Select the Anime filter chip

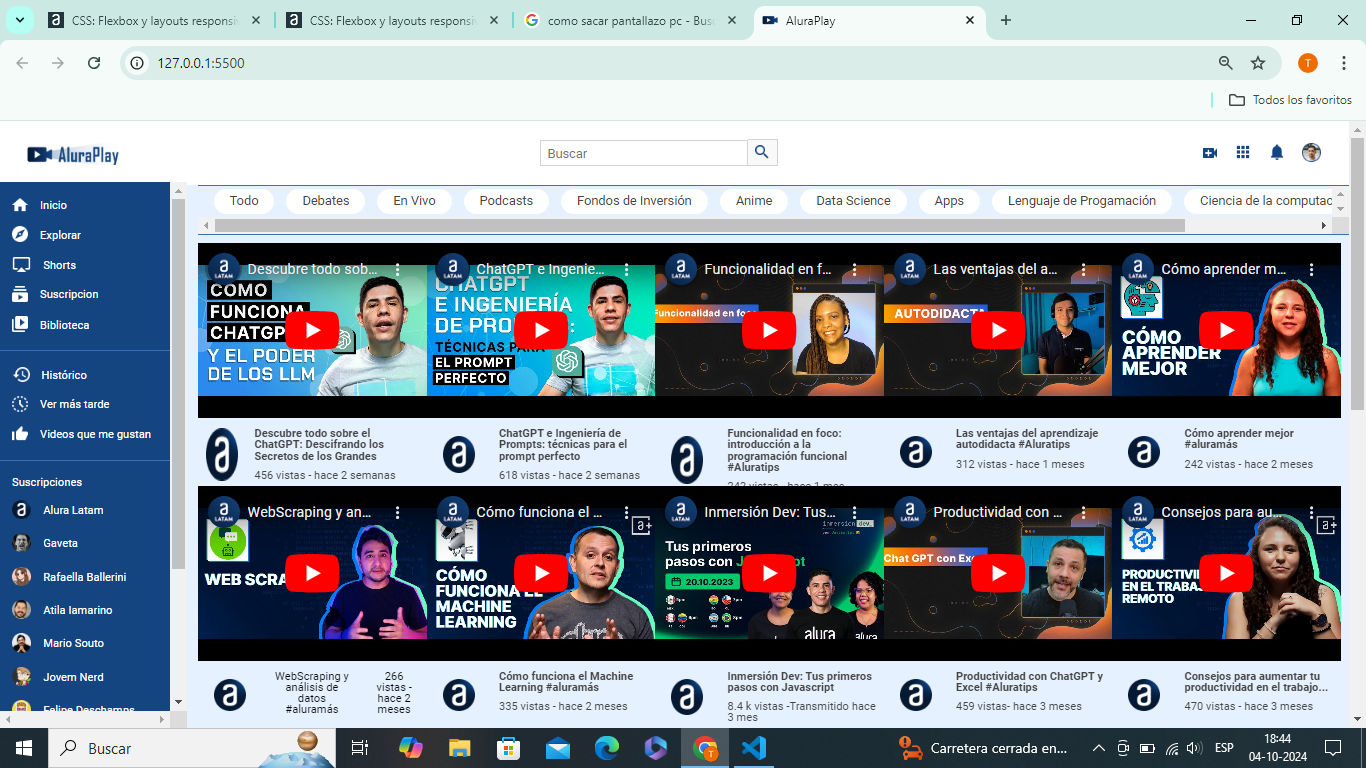[x=754, y=201]
